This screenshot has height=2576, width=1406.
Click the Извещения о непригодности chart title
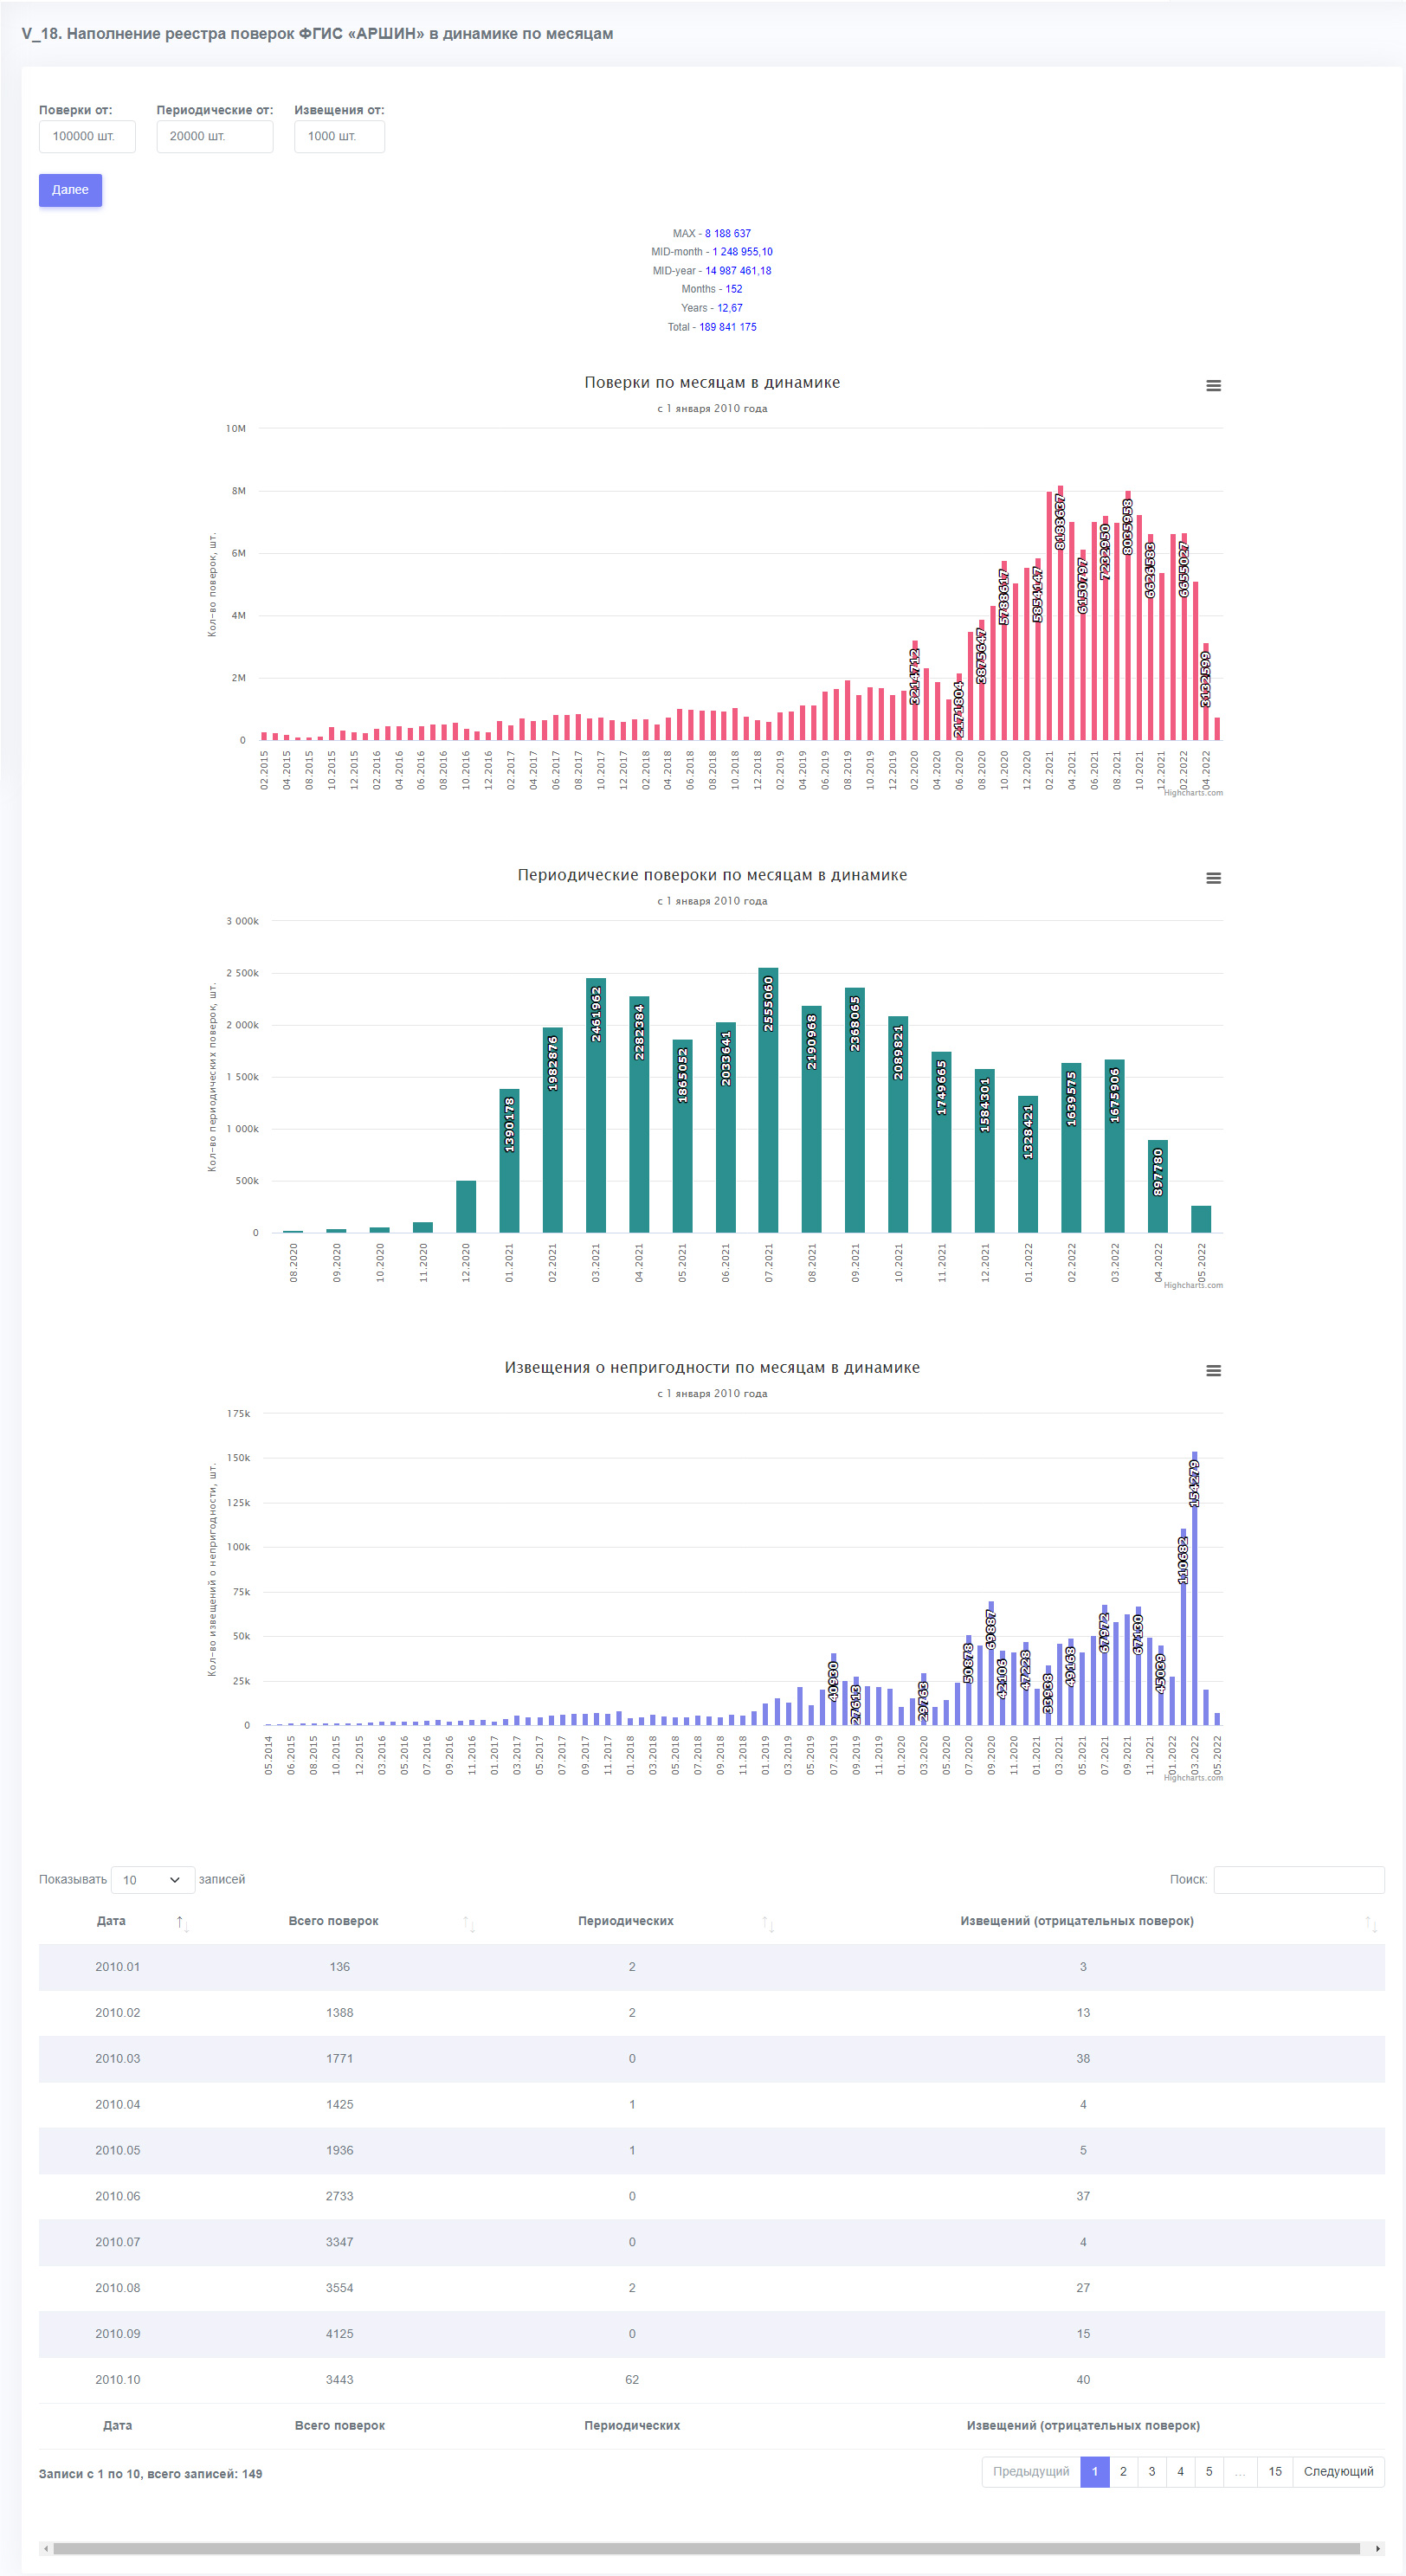tap(712, 1367)
